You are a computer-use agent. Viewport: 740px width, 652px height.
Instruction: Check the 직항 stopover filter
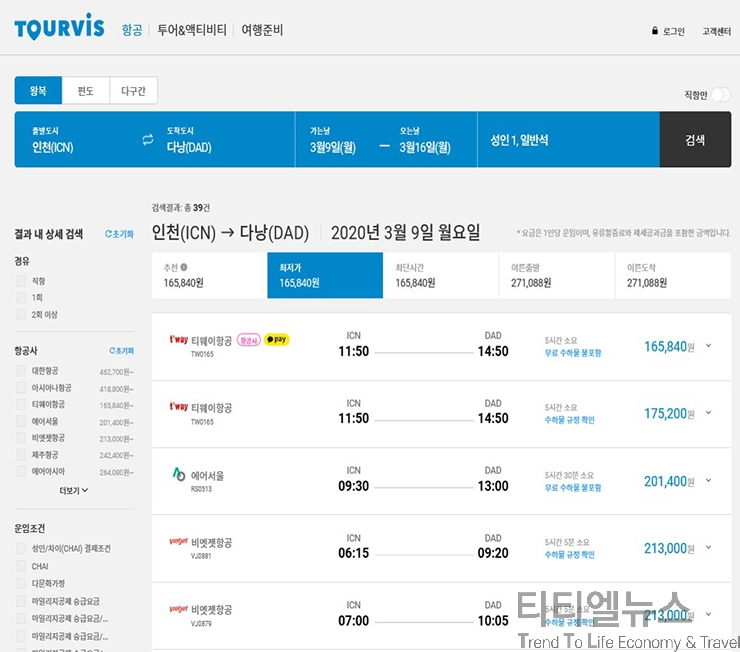point(21,281)
